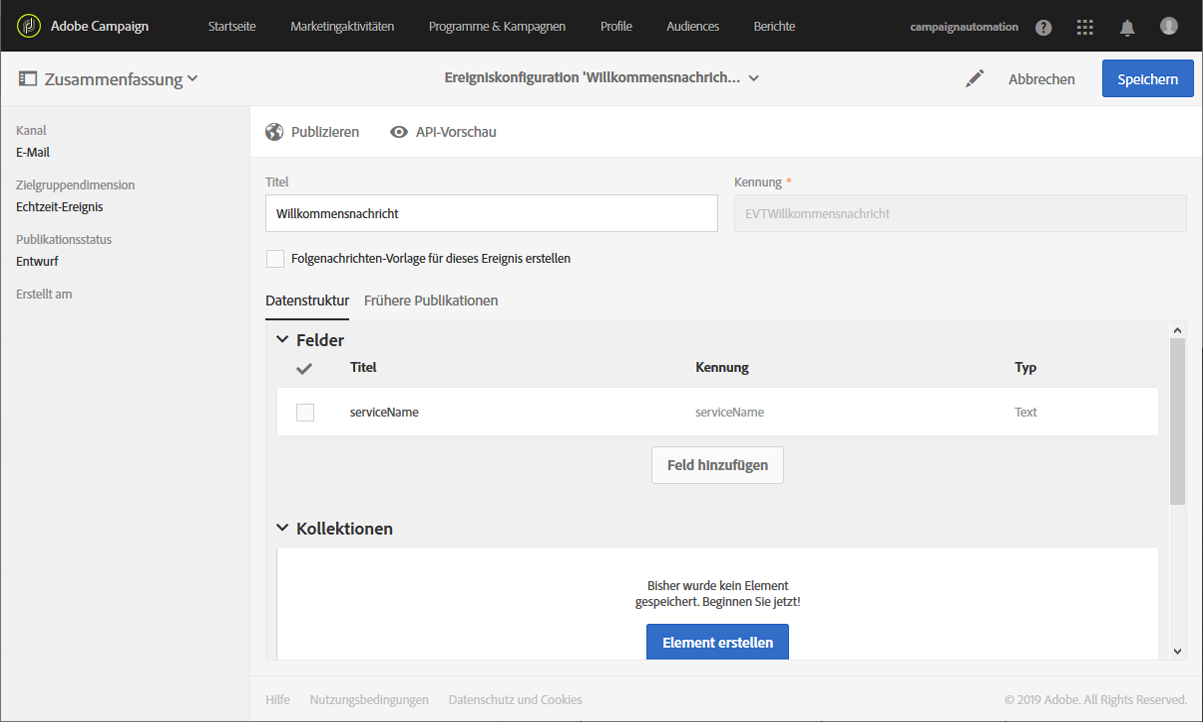Screen dimensions: 1203x722
Task: Enable Folgenachrichten-Vorlage checkbox
Action: pyautogui.click(x=275, y=259)
